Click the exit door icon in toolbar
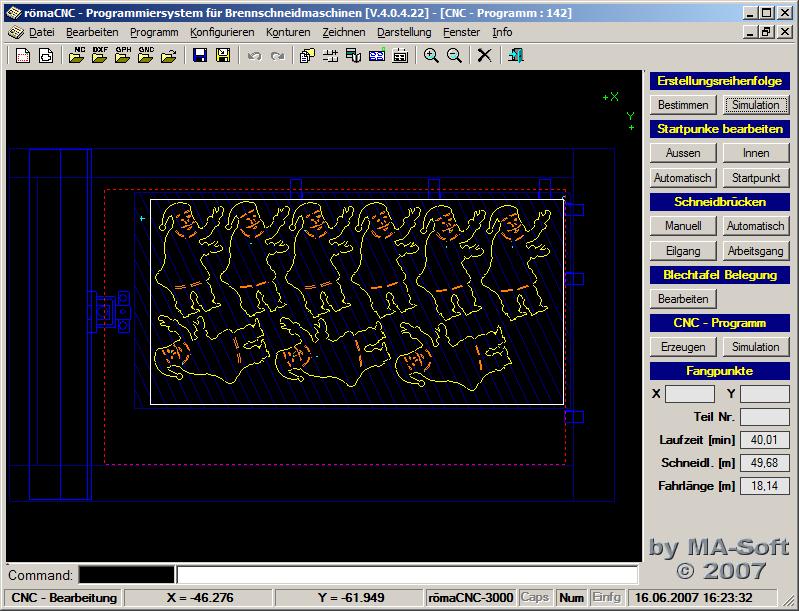The width and height of the screenshot is (799, 611). point(516,56)
